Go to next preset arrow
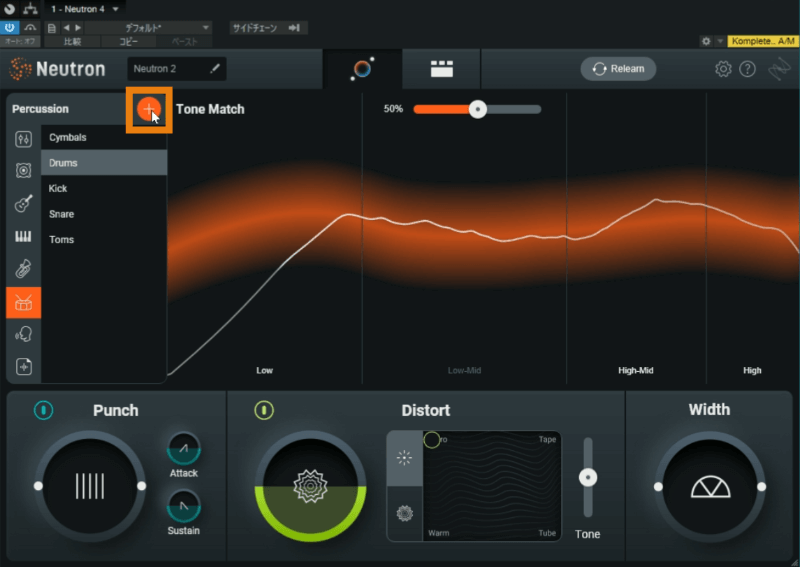Viewport: 800px width, 567px height. click(x=78, y=28)
